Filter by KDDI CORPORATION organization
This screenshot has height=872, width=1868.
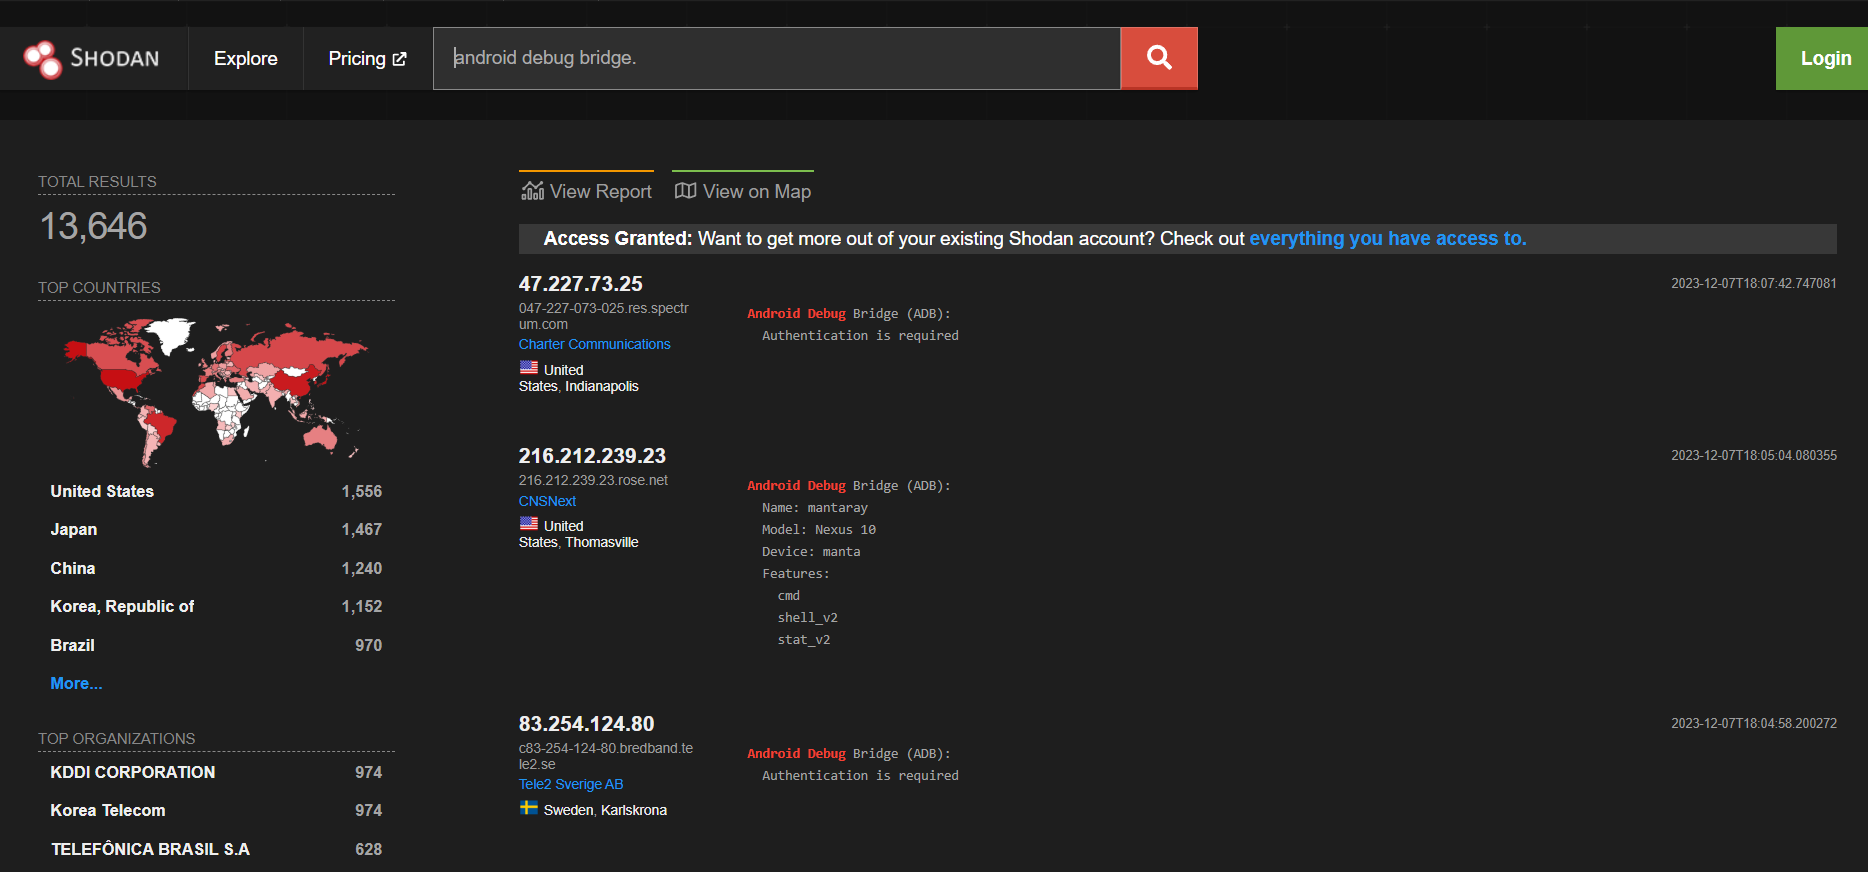click(133, 772)
